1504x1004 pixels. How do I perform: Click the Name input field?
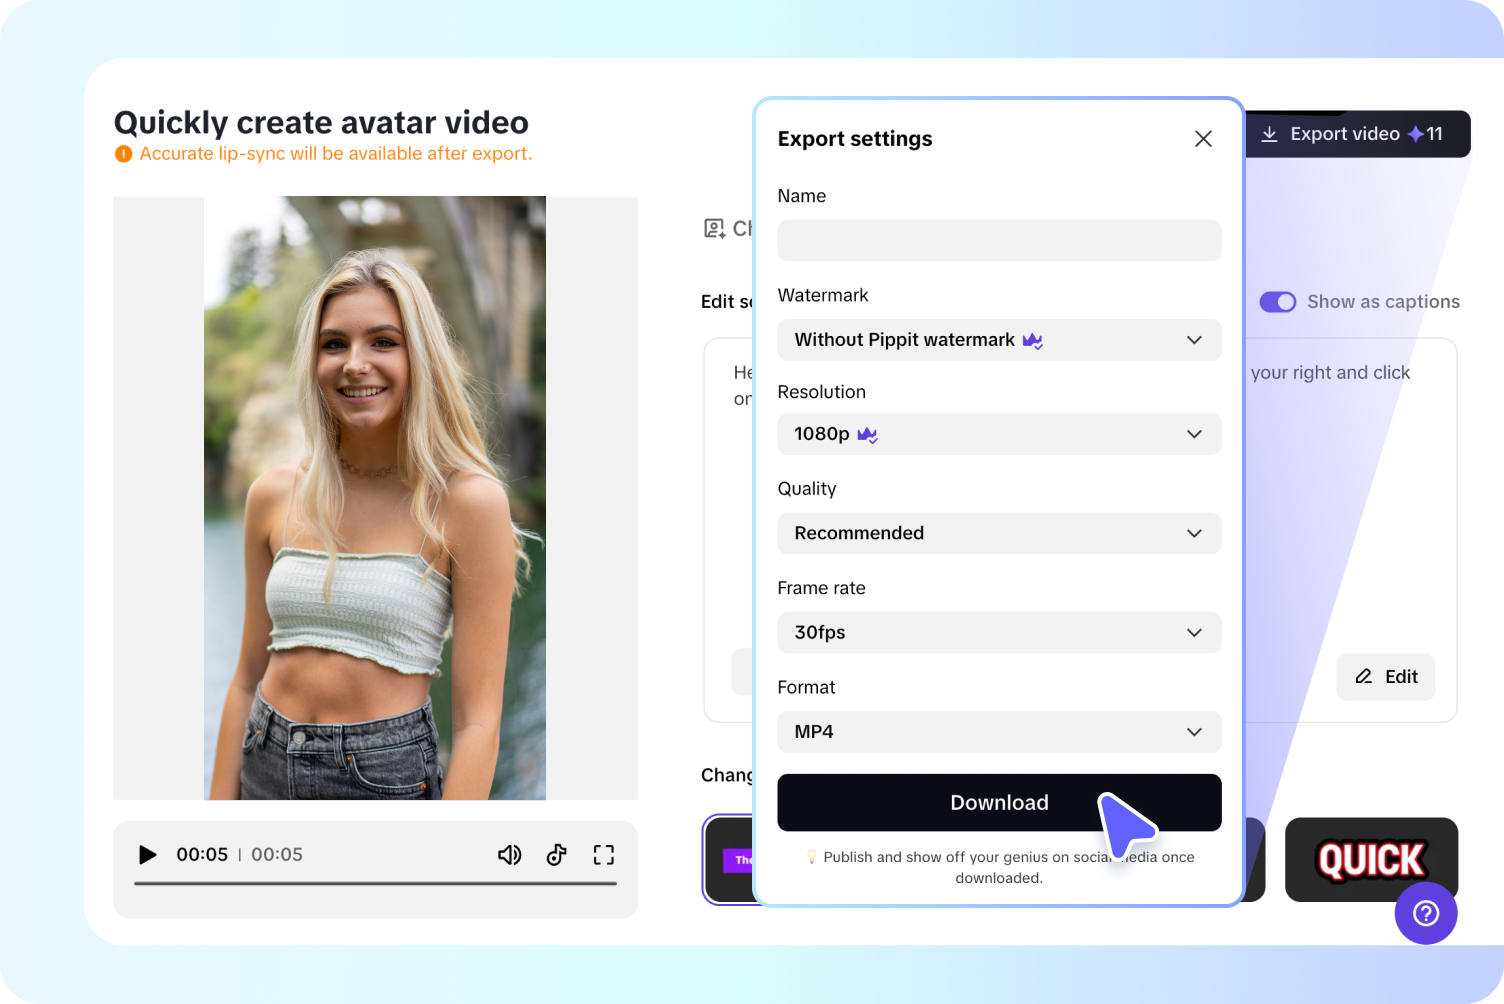(x=998, y=241)
